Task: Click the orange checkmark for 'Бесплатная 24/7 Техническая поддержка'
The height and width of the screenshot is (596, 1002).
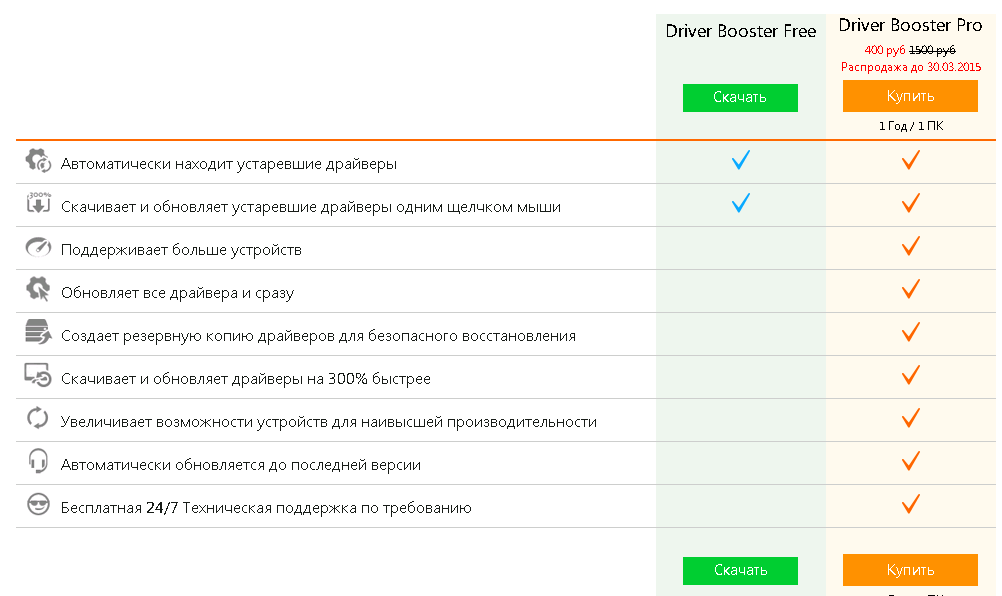Action: click(x=911, y=503)
